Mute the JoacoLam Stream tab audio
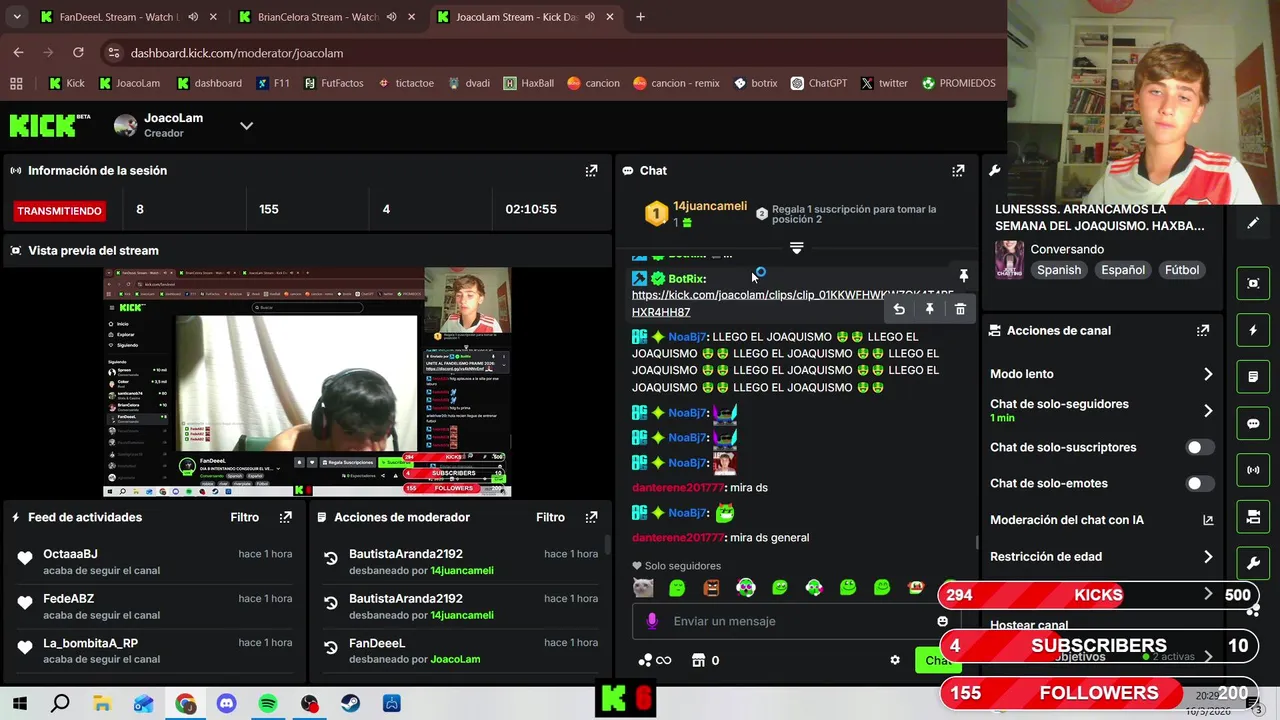The width and height of the screenshot is (1280, 720). 590,17
